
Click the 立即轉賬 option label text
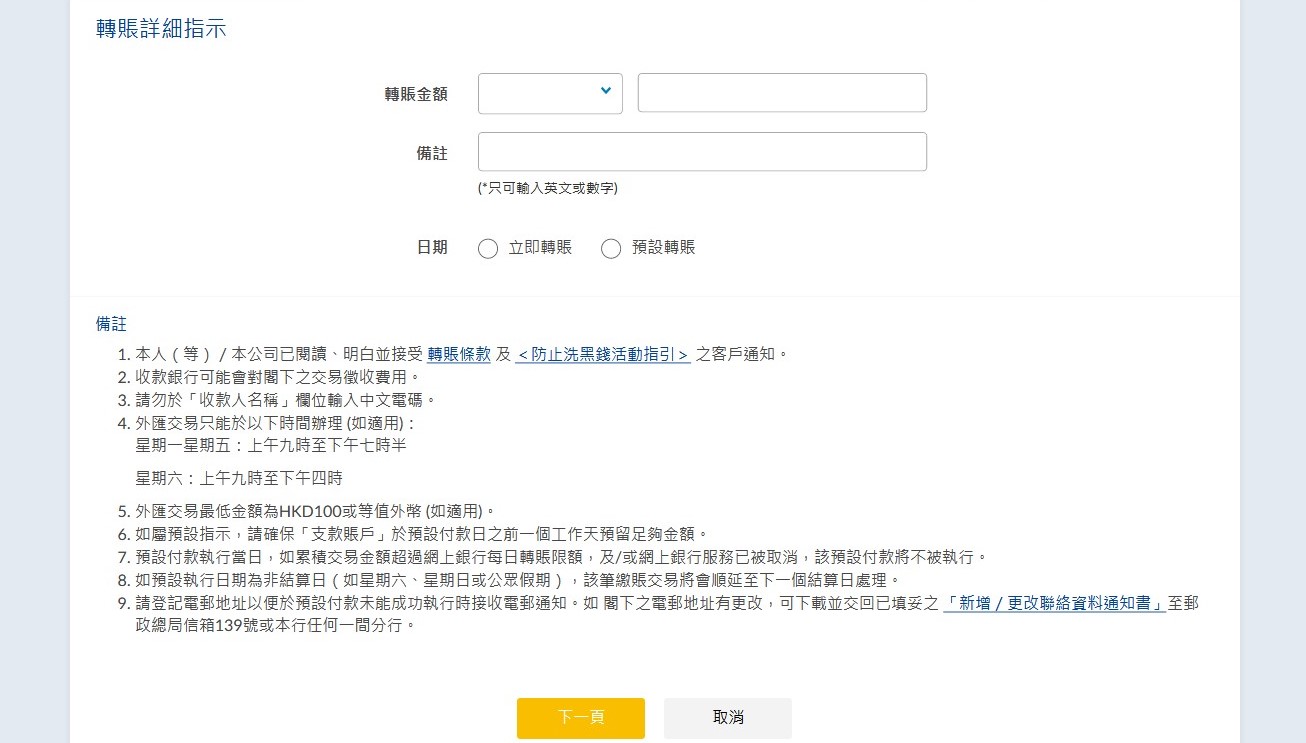click(540, 248)
